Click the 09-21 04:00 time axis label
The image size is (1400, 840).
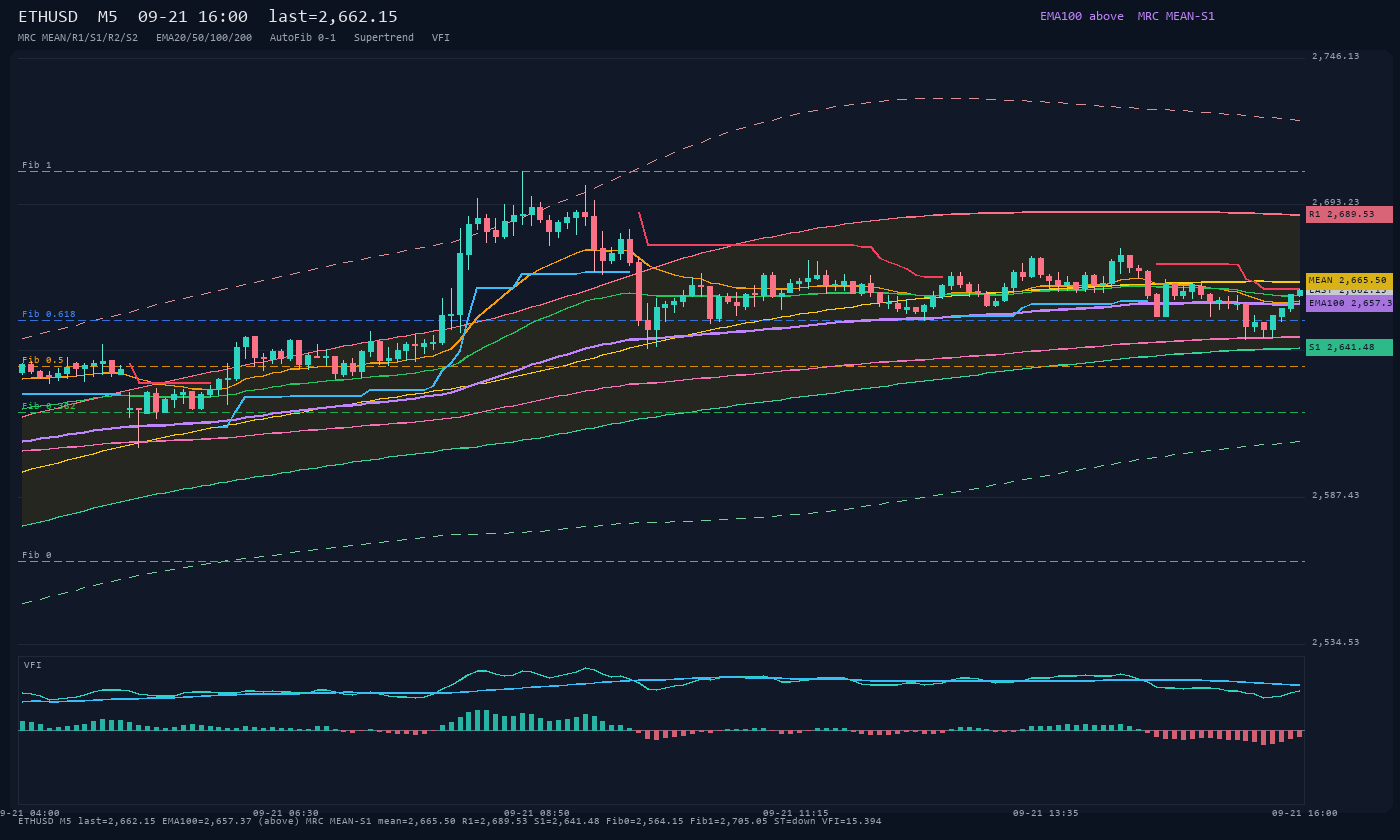(30, 813)
